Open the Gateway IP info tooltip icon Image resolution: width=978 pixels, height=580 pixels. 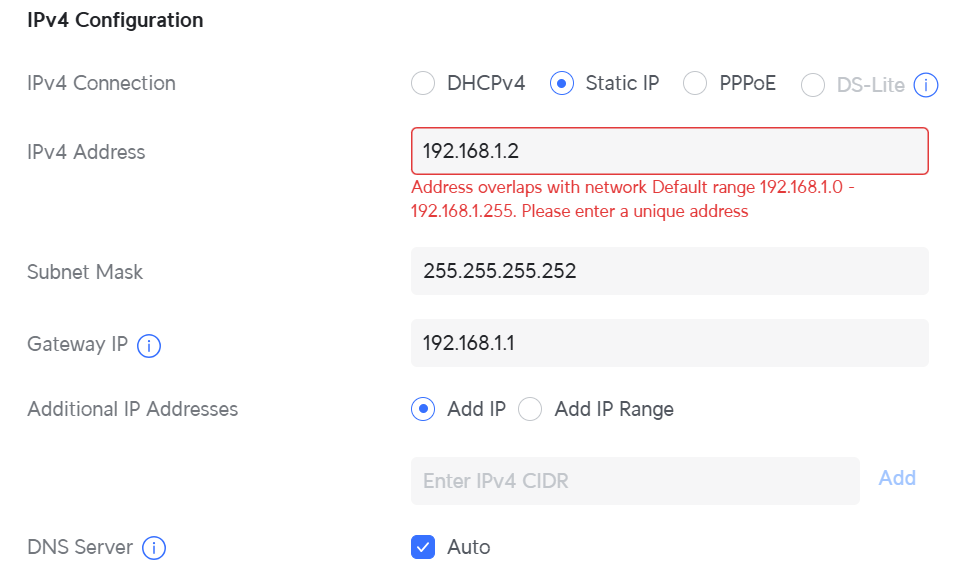149,346
